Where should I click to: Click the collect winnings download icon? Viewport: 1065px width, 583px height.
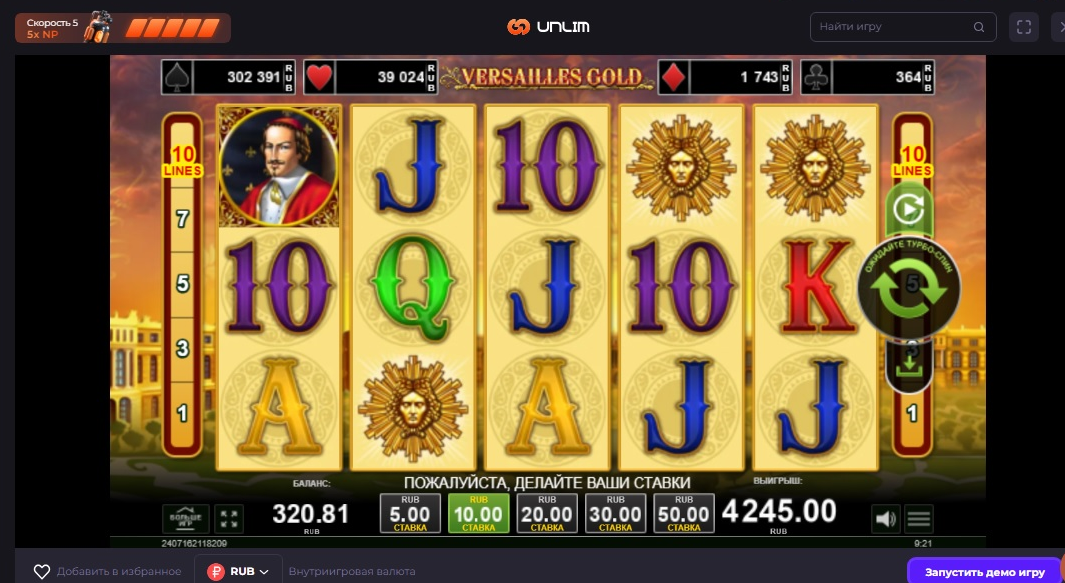pyautogui.click(x=909, y=367)
